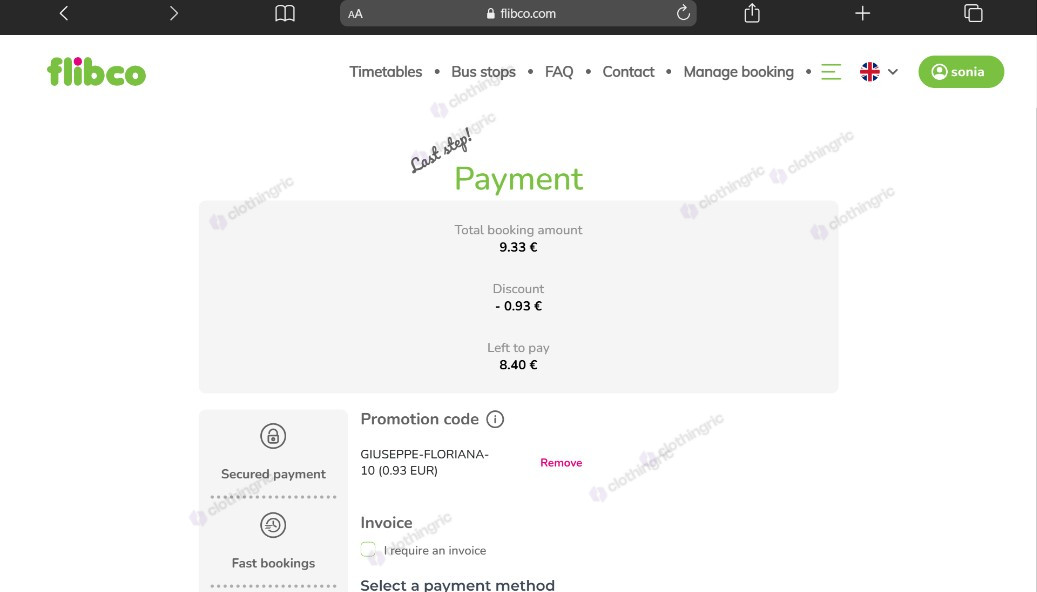Check the I require an invoice box
Image resolution: width=1037 pixels, height=592 pixels.
(x=368, y=549)
